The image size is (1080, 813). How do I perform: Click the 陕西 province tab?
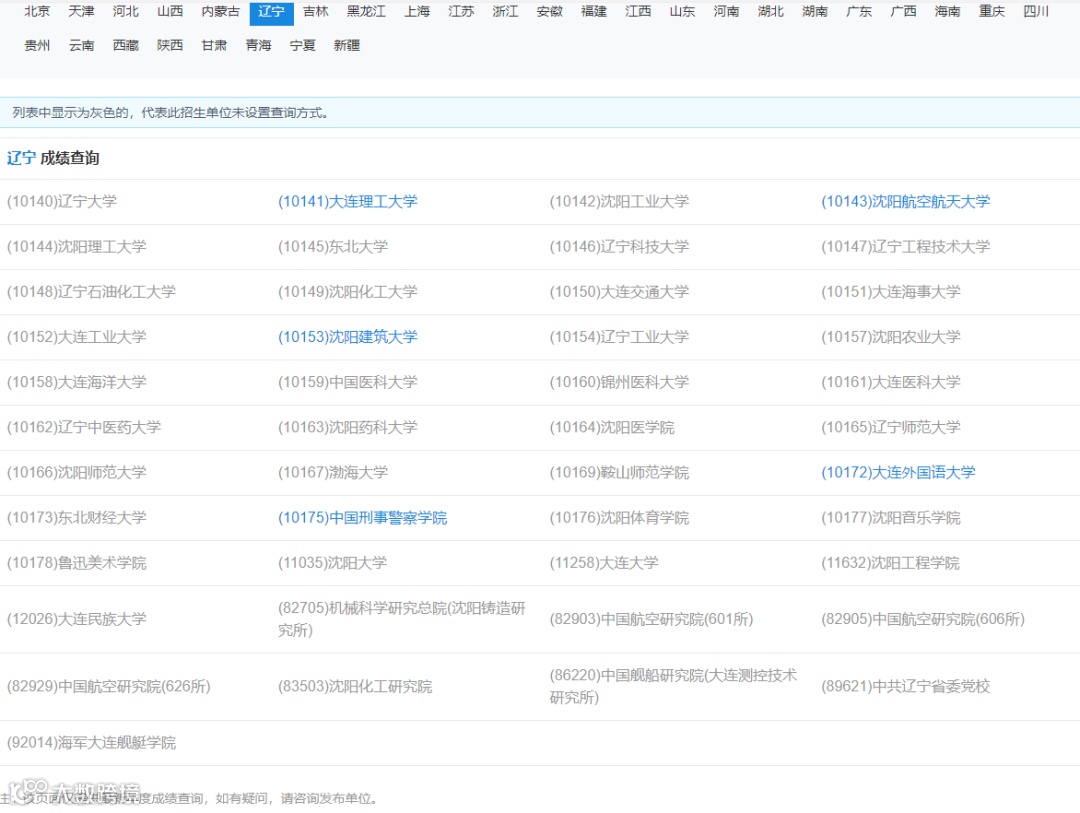(x=170, y=45)
